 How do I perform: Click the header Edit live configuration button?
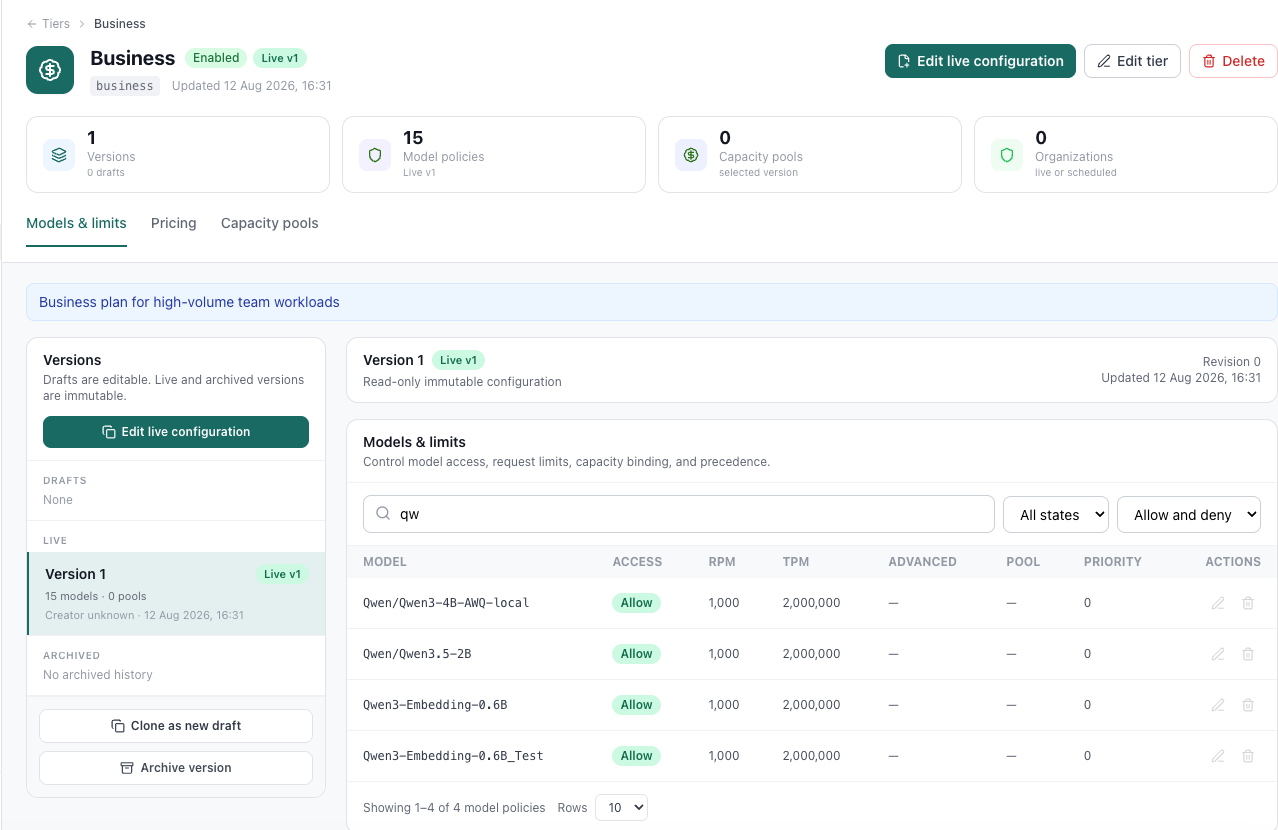980,61
